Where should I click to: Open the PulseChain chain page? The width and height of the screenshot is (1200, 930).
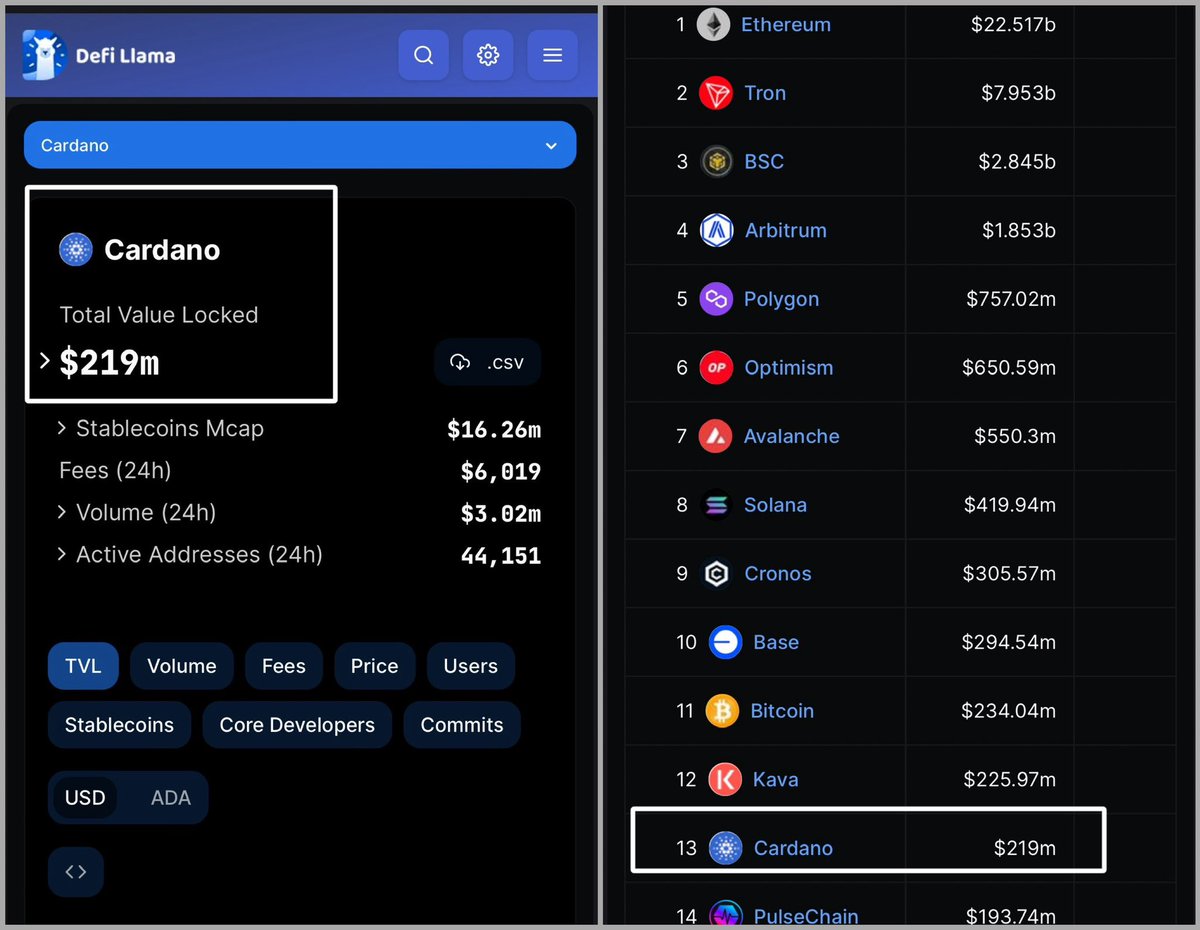click(x=806, y=915)
